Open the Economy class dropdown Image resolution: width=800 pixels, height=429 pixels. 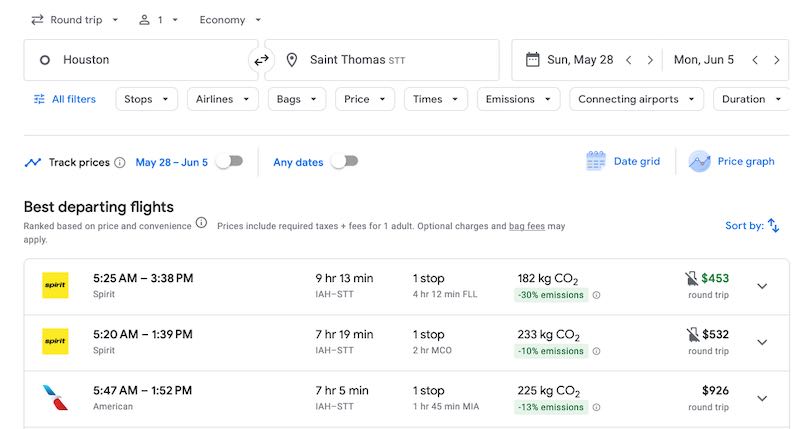[x=230, y=20]
